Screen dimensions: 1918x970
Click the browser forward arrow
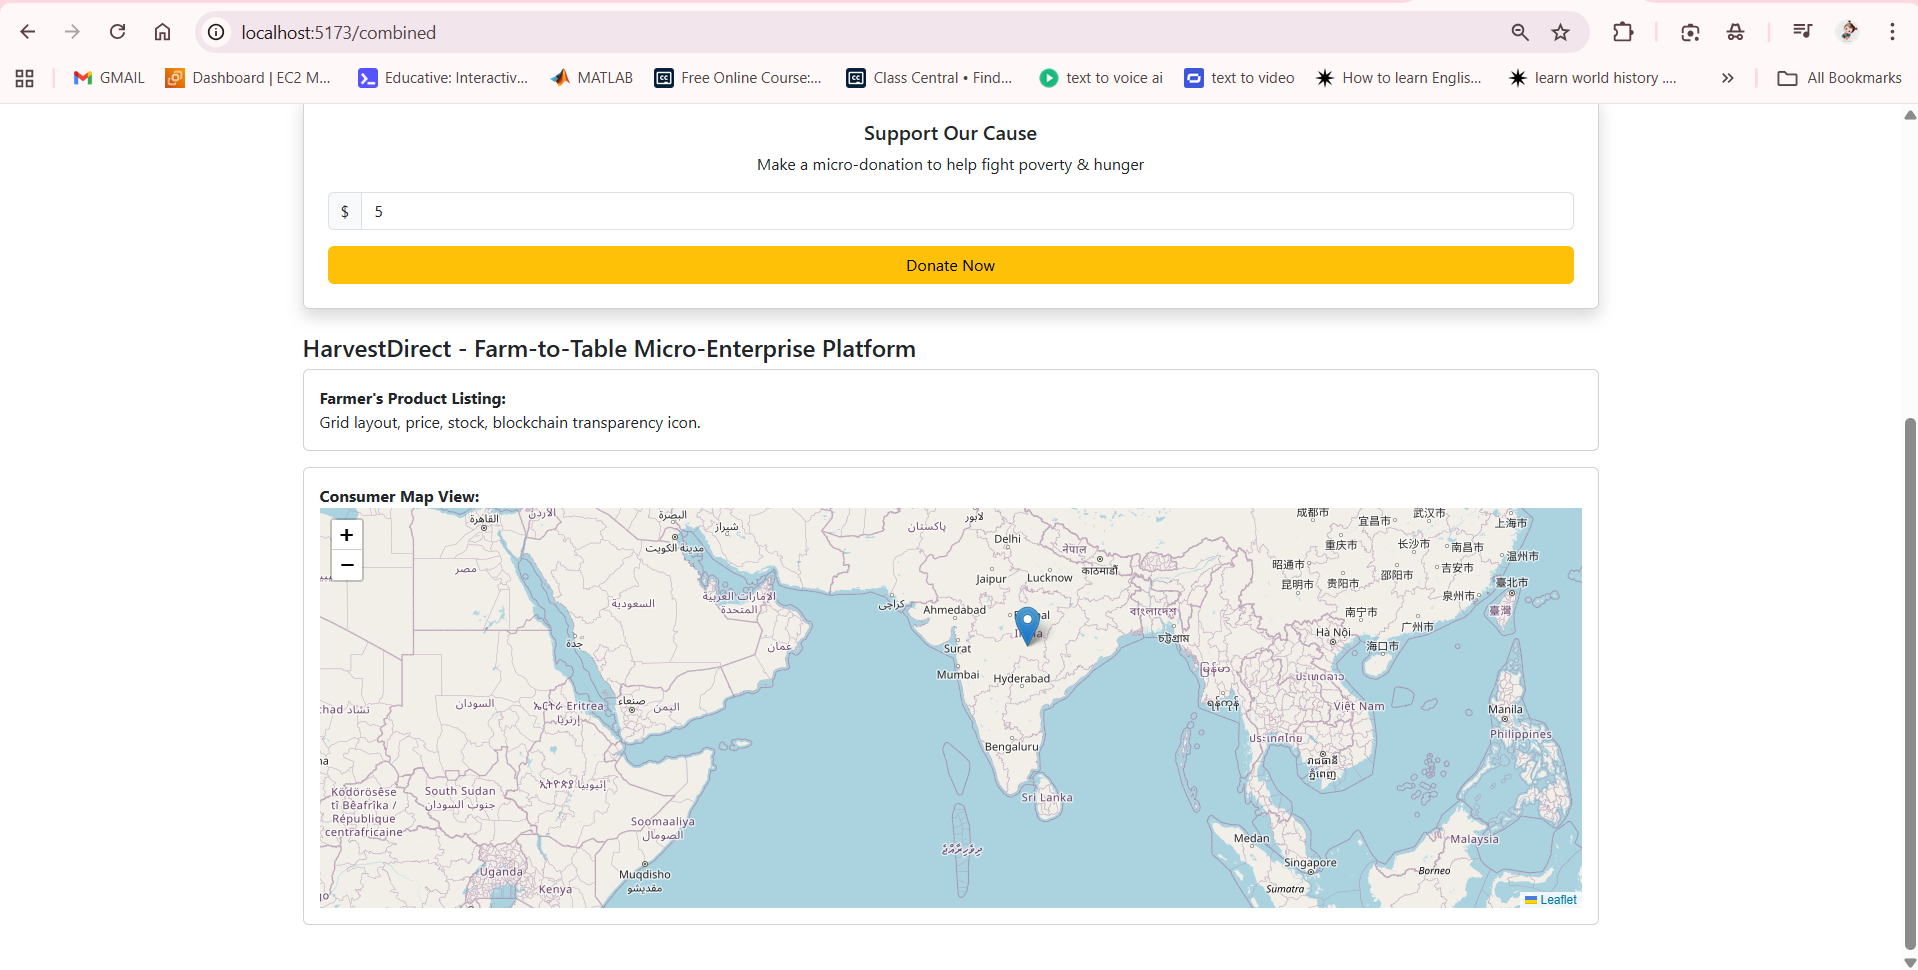72,32
